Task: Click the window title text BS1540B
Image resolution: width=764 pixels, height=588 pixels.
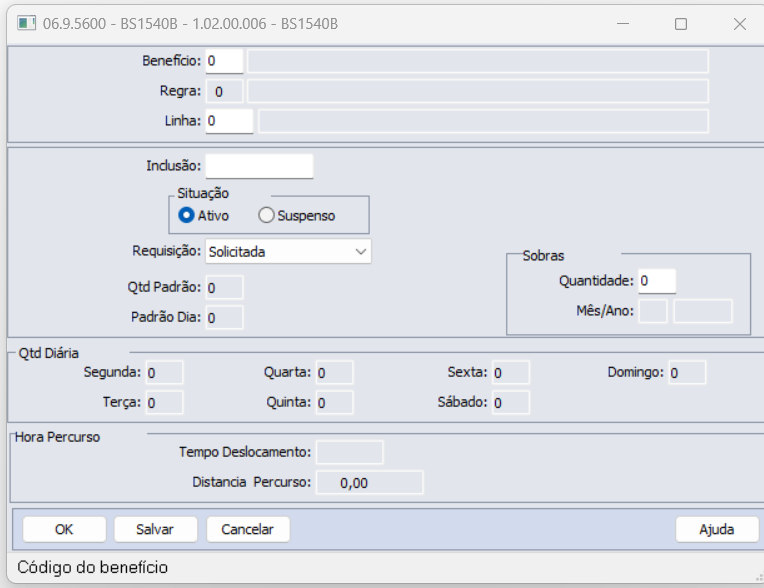Action: point(190,24)
